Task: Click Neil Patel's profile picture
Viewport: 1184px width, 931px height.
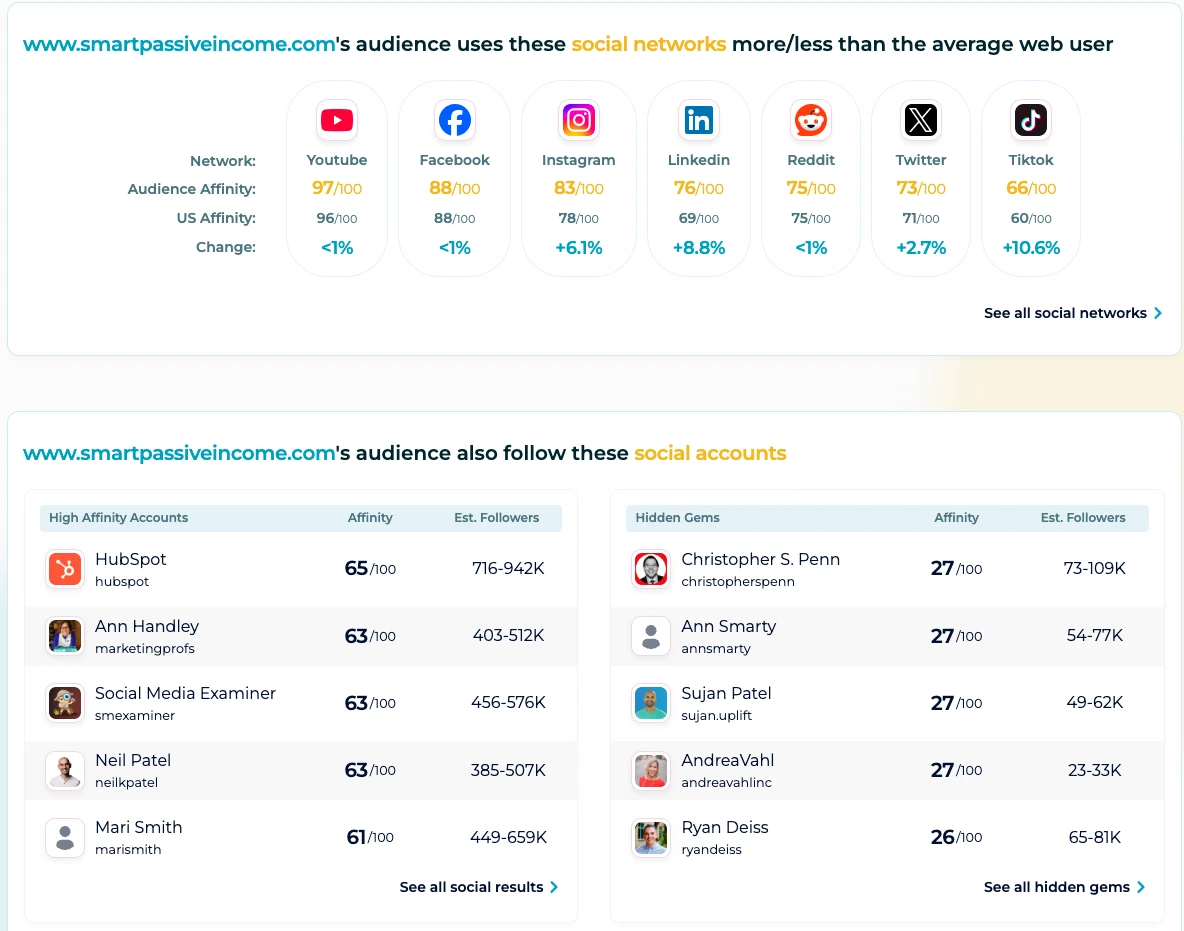Action: tap(65, 770)
